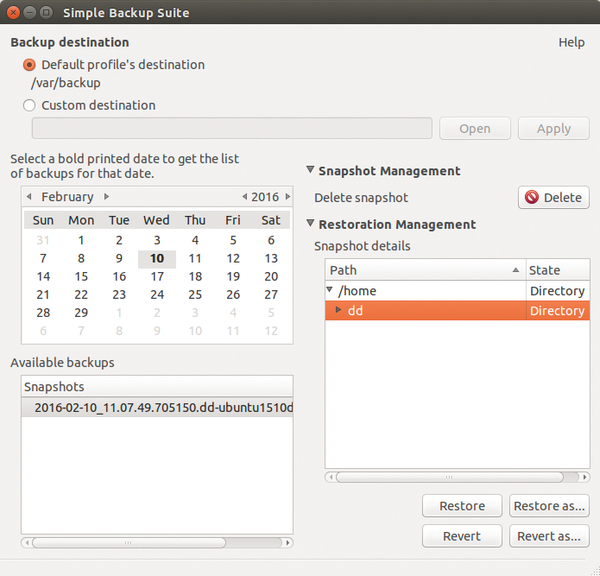Screen dimensions: 600x576
Task: Click snapshot details horizontal scrollbar thumb
Action: click(x=450, y=477)
